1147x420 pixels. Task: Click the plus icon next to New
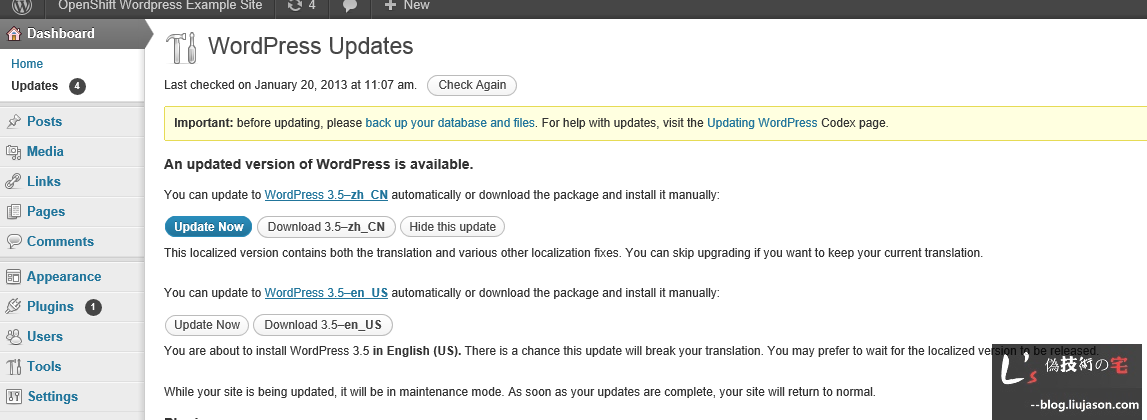pos(390,5)
